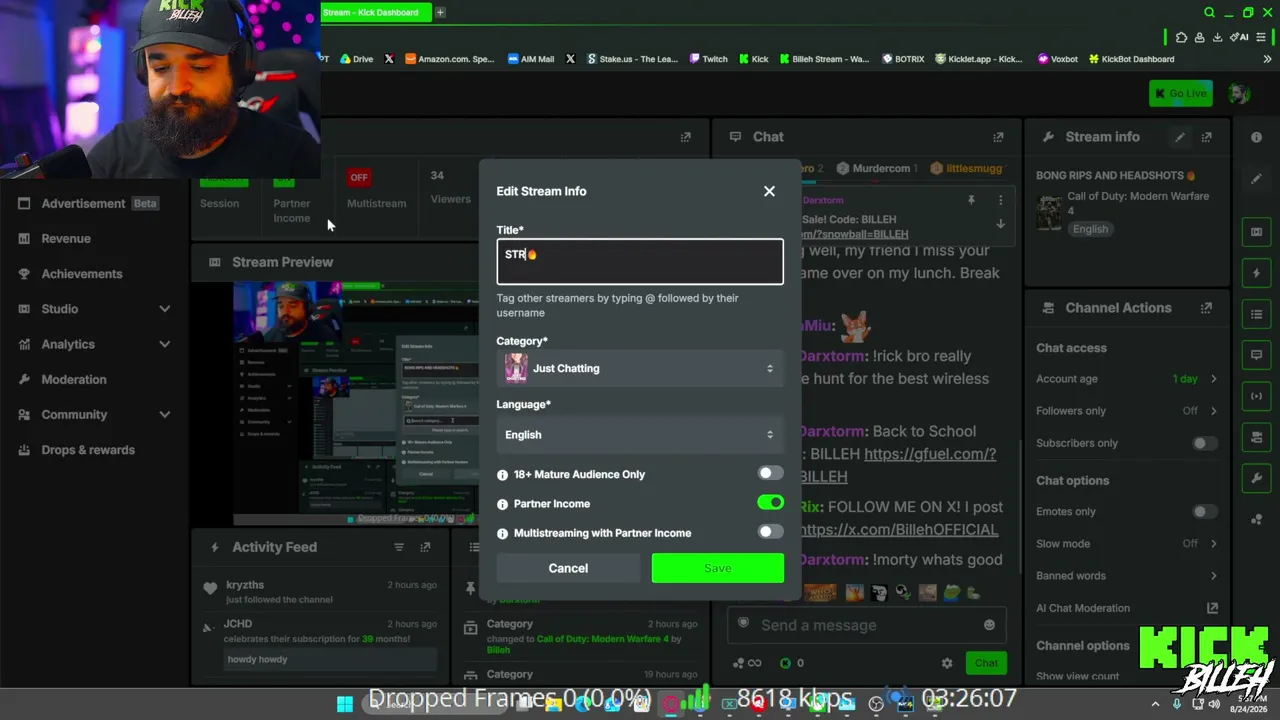This screenshot has height=720, width=1280.
Task: Open chat settings gear icon
Action: (947, 663)
